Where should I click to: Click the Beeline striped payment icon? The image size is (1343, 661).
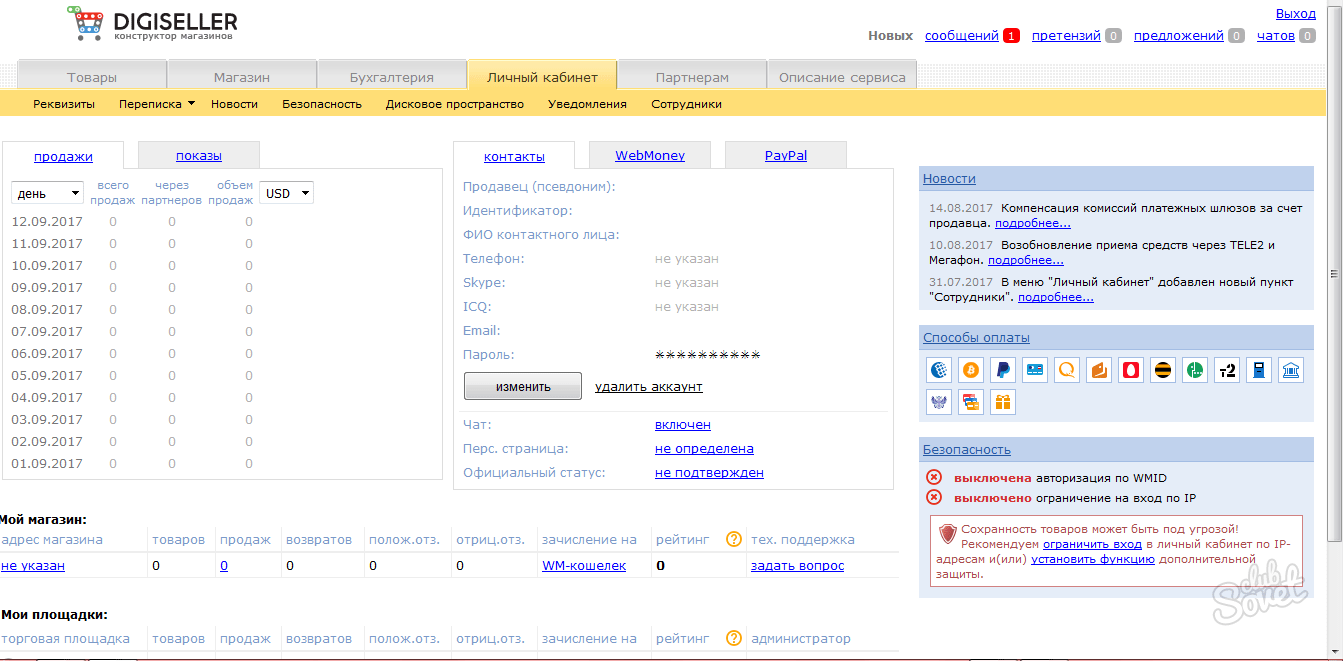click(1162, 370)
